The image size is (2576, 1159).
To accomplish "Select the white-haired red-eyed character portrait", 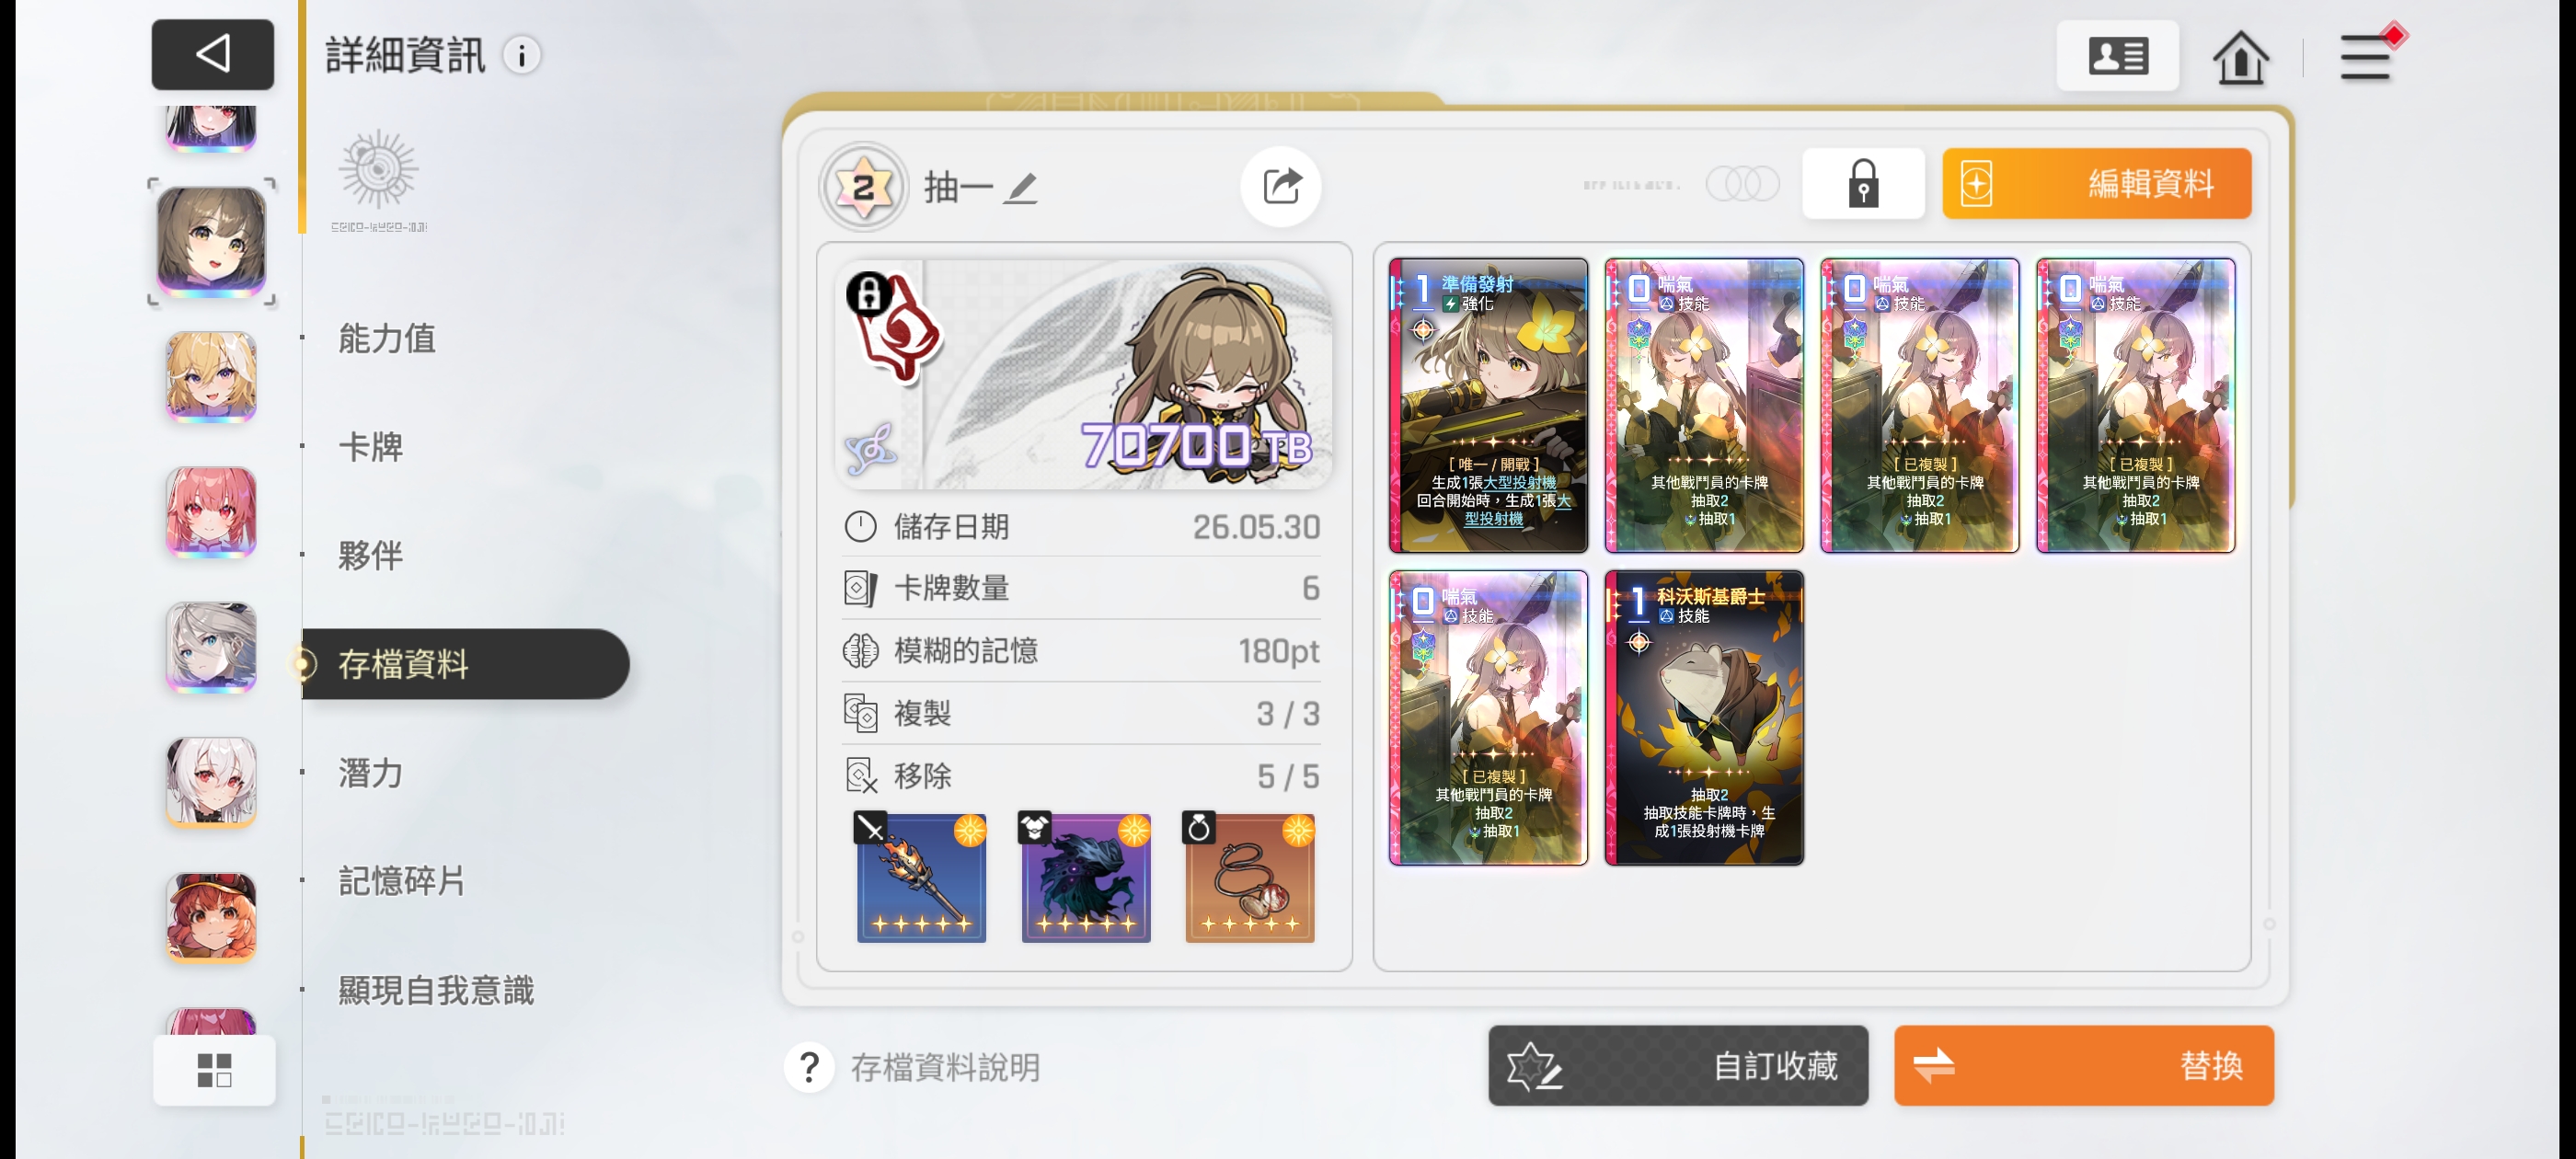I will pos(211,782).
